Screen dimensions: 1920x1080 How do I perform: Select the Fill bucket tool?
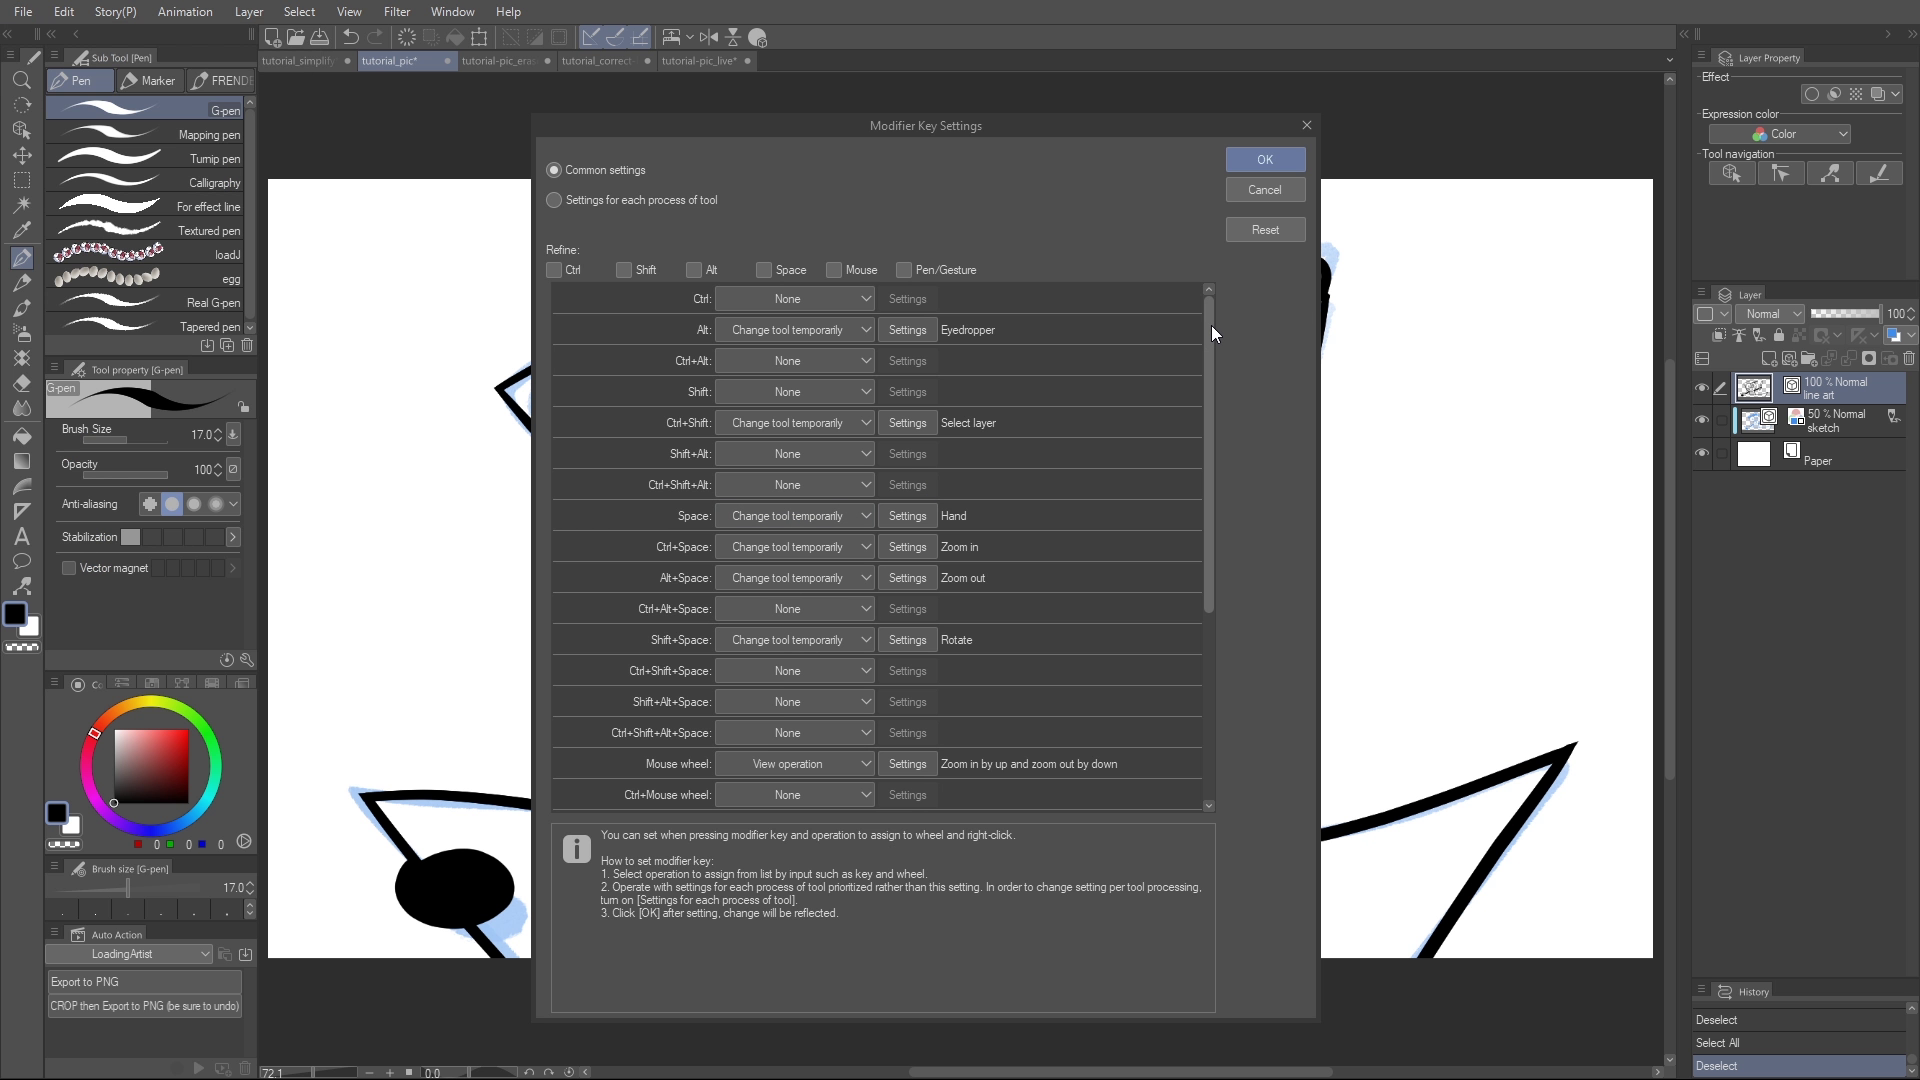click(x=22, y=436)
